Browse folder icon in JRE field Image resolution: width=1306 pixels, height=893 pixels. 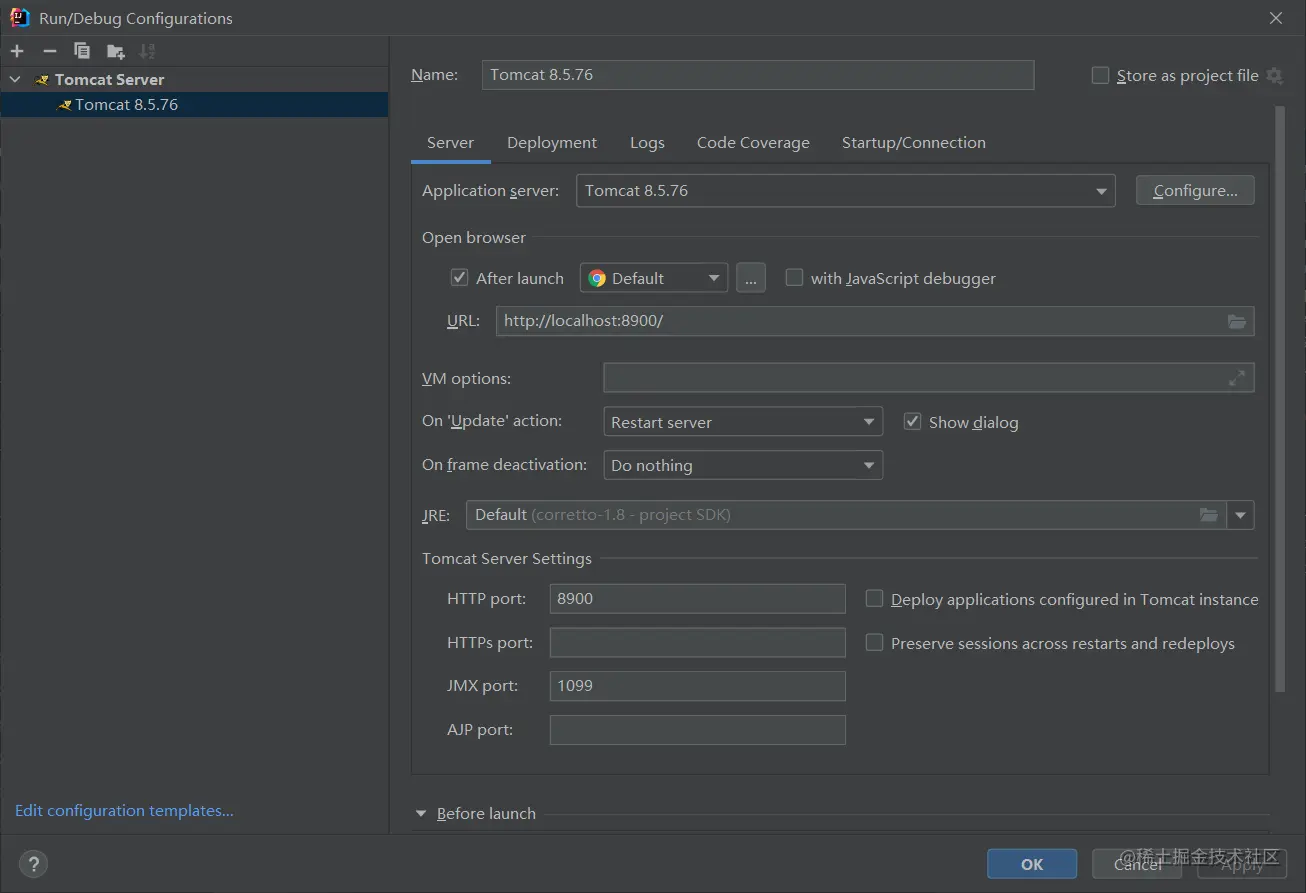pos(1209,515)
